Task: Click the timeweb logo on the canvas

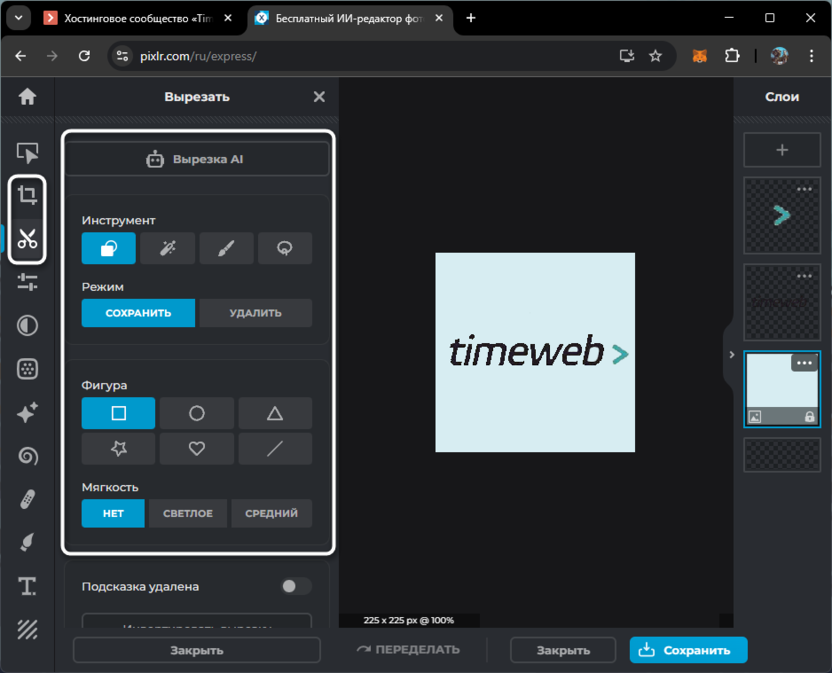Action: coord(539,351)
